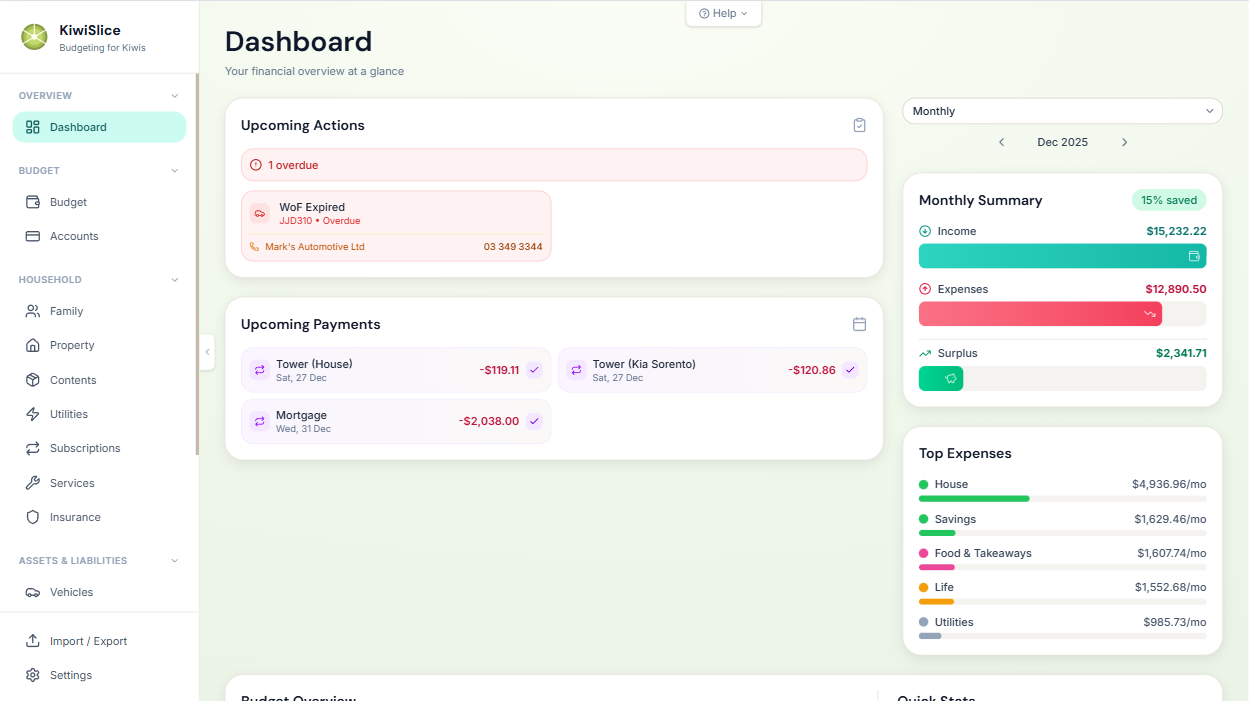Mark the Tower (House) payment as paid

pos(534,369)
